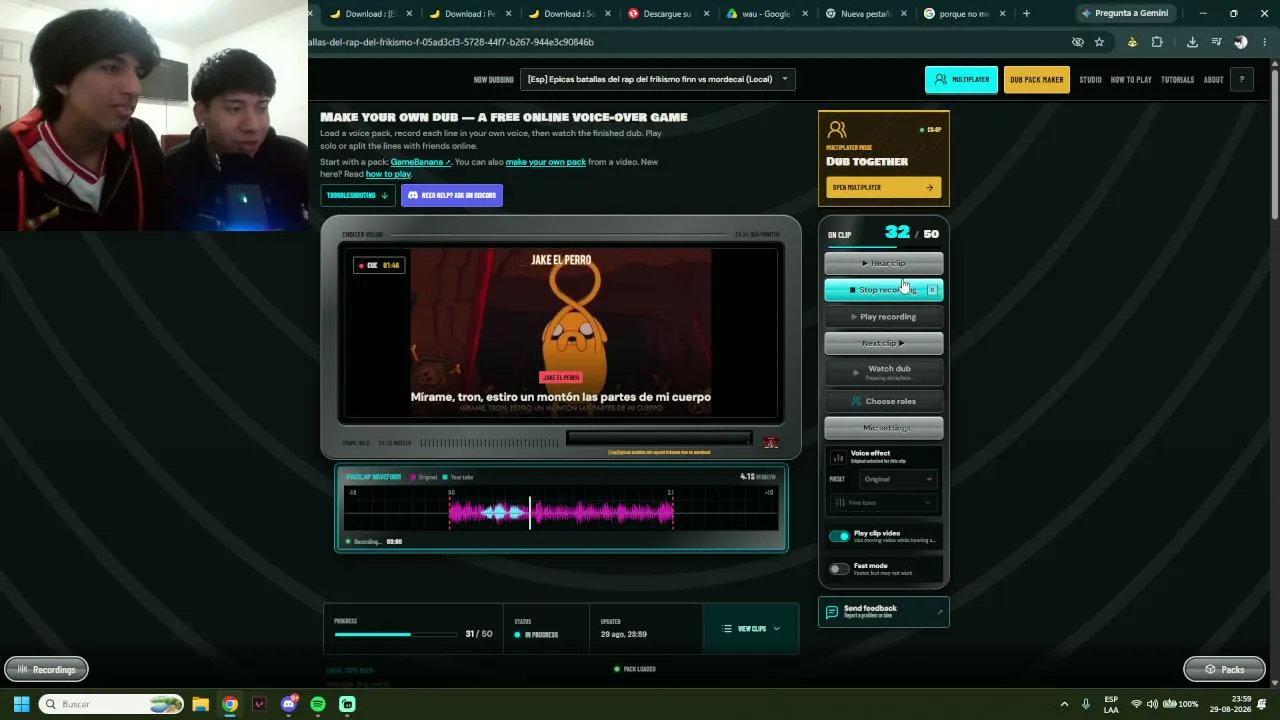This screenshot has width=1280, height=720.
Task: Expand the Troubleshooting section
Action: point(357,195)
